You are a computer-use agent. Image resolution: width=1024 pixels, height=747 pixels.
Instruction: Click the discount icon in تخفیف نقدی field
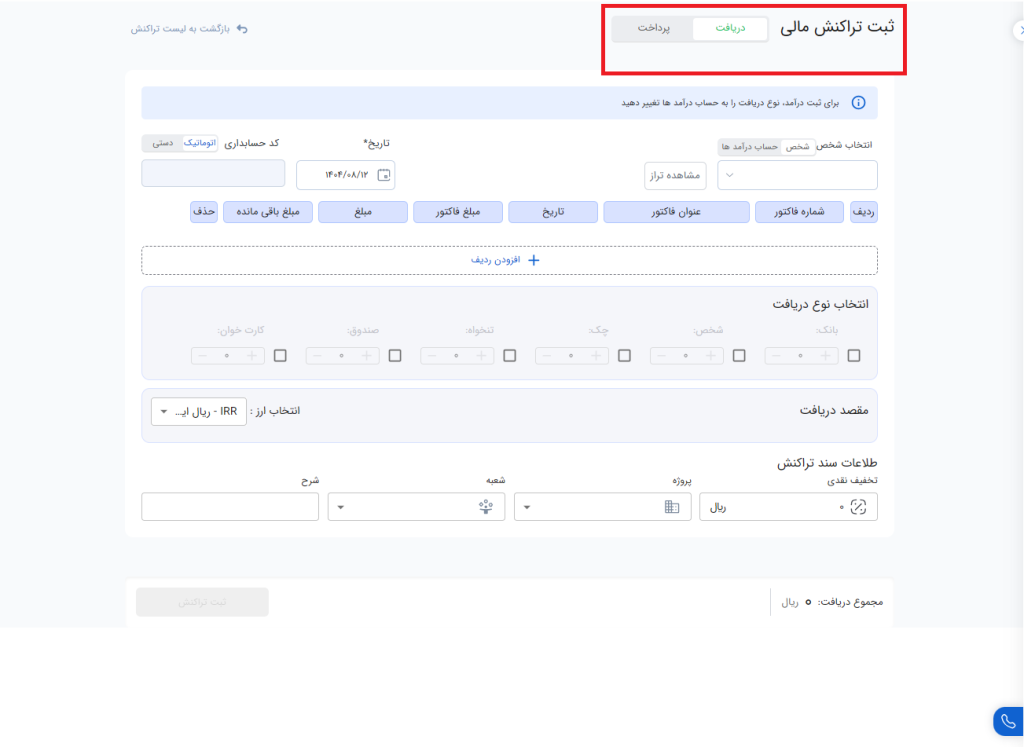pos(857,507)
